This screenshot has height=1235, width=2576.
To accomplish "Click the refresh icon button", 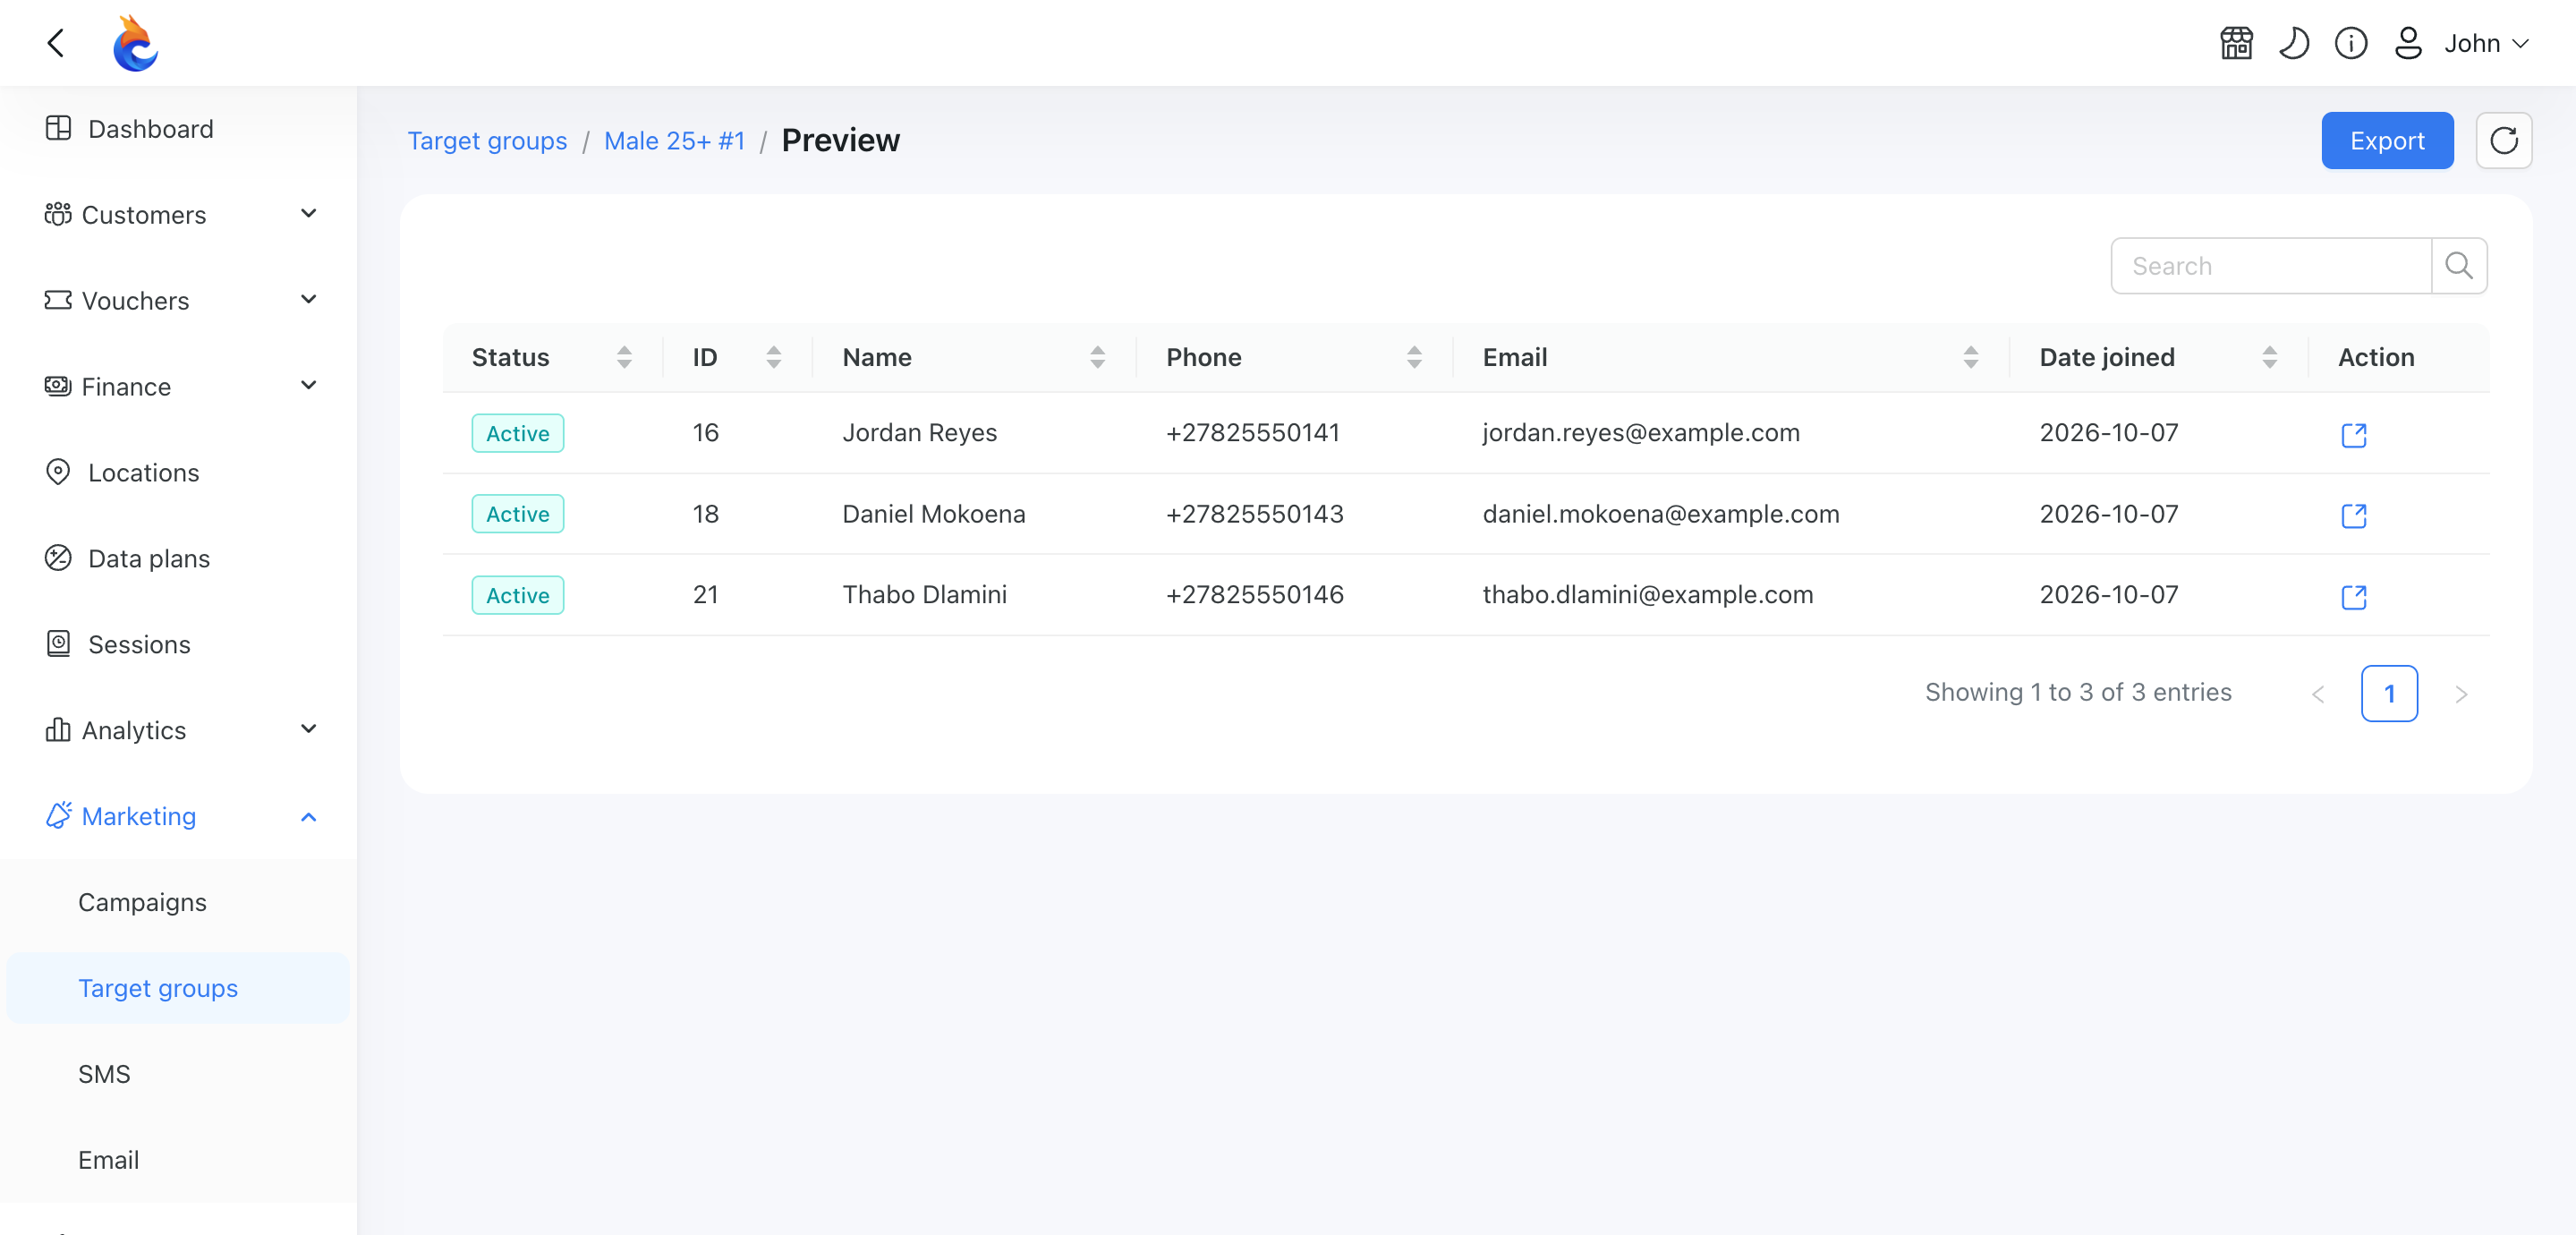I will tap(2503, 140).
